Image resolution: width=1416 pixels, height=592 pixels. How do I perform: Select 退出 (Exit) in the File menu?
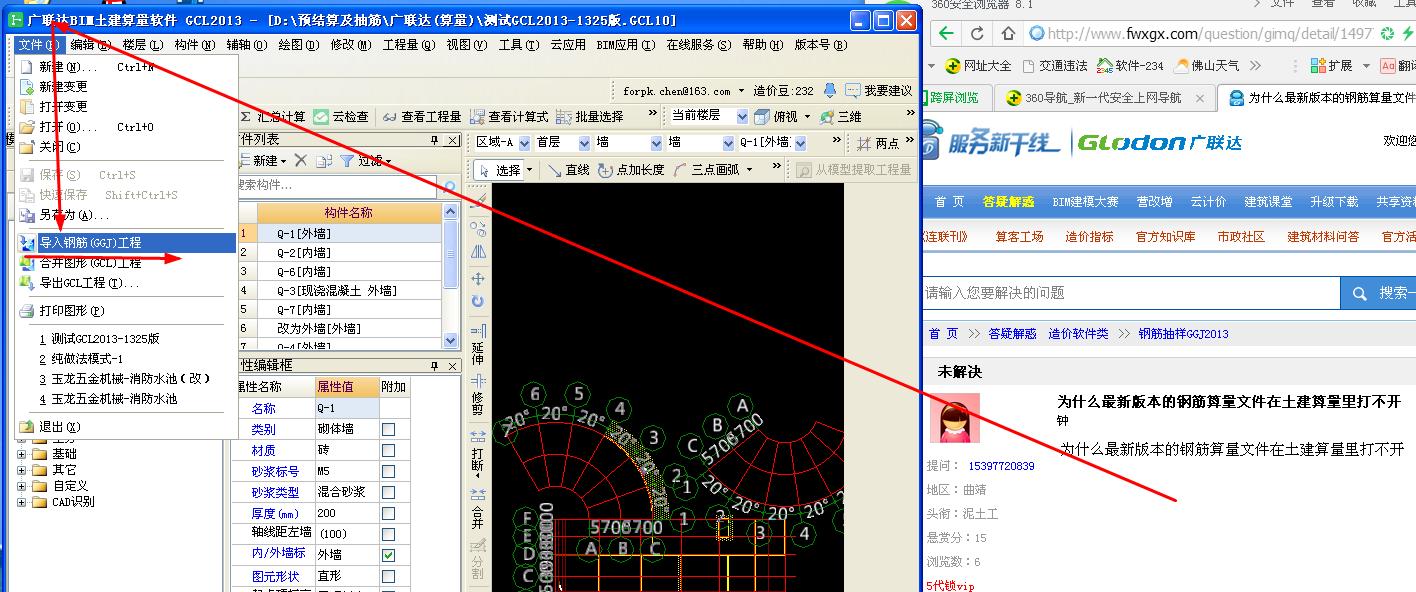pos(125,427)
